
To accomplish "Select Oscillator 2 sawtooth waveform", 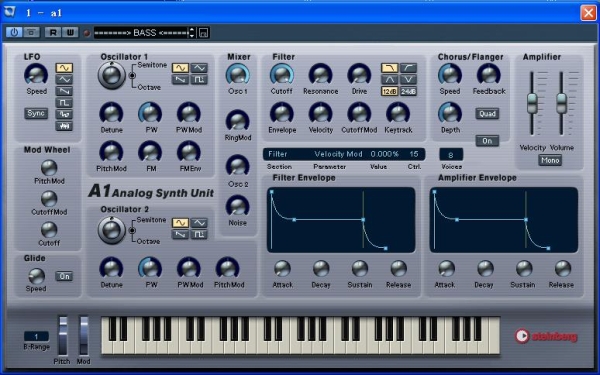I will pyautogui.click(x=180, y=234).
